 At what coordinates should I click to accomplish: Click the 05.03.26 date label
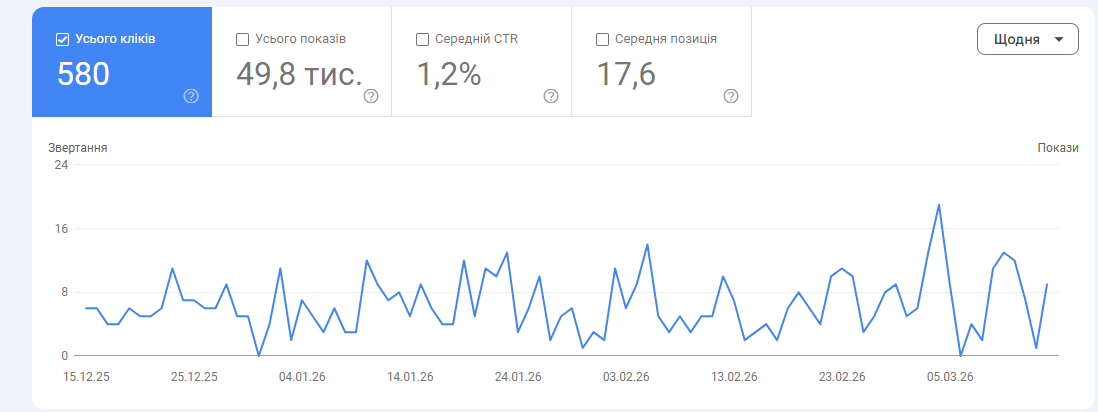pyautogui.click(x=950, y=377)
